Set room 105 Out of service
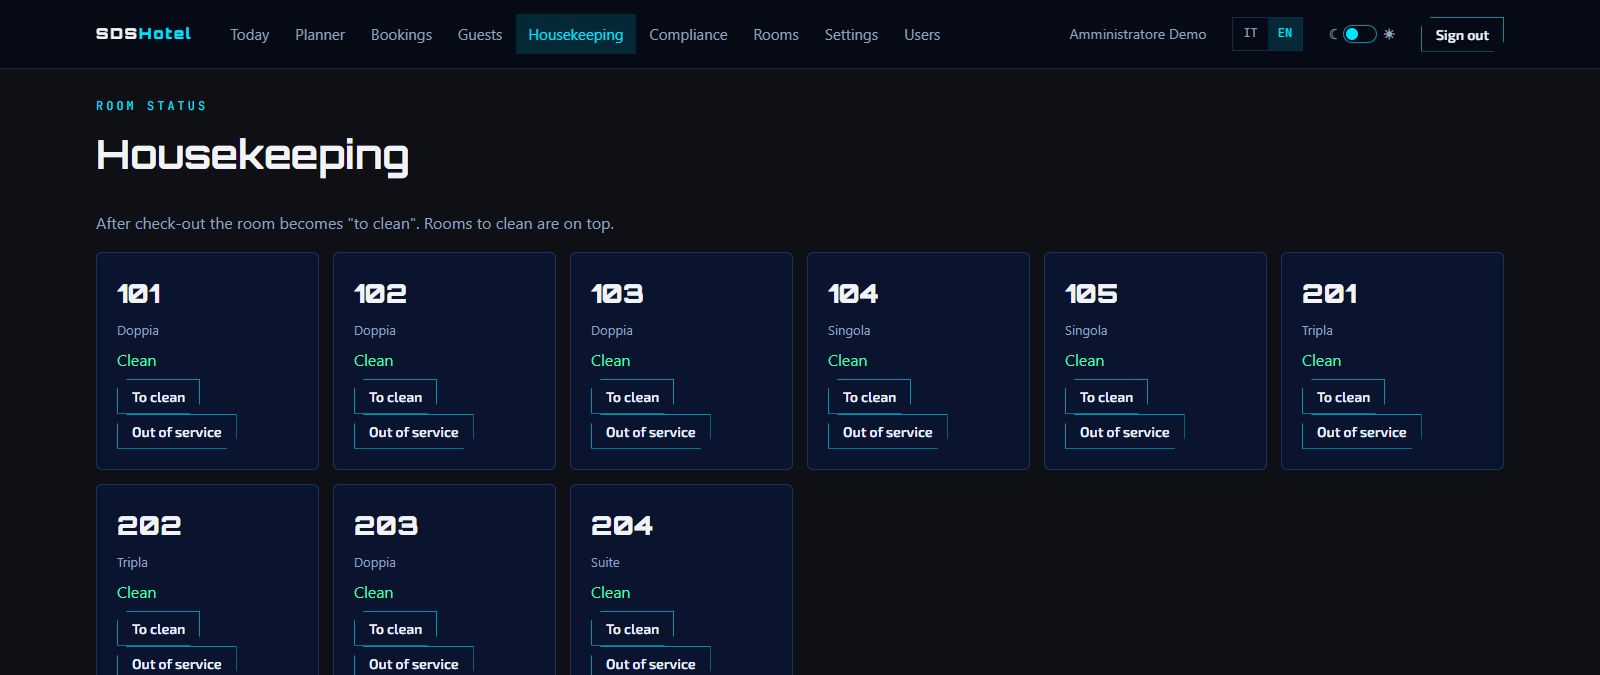 click(1124, 432)
